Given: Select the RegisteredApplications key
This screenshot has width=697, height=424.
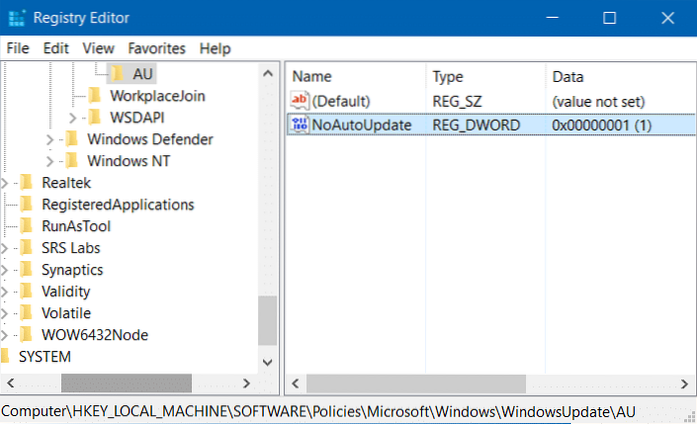Looking at the screenshot, I should pyautogui.click(x=118, y=204).
